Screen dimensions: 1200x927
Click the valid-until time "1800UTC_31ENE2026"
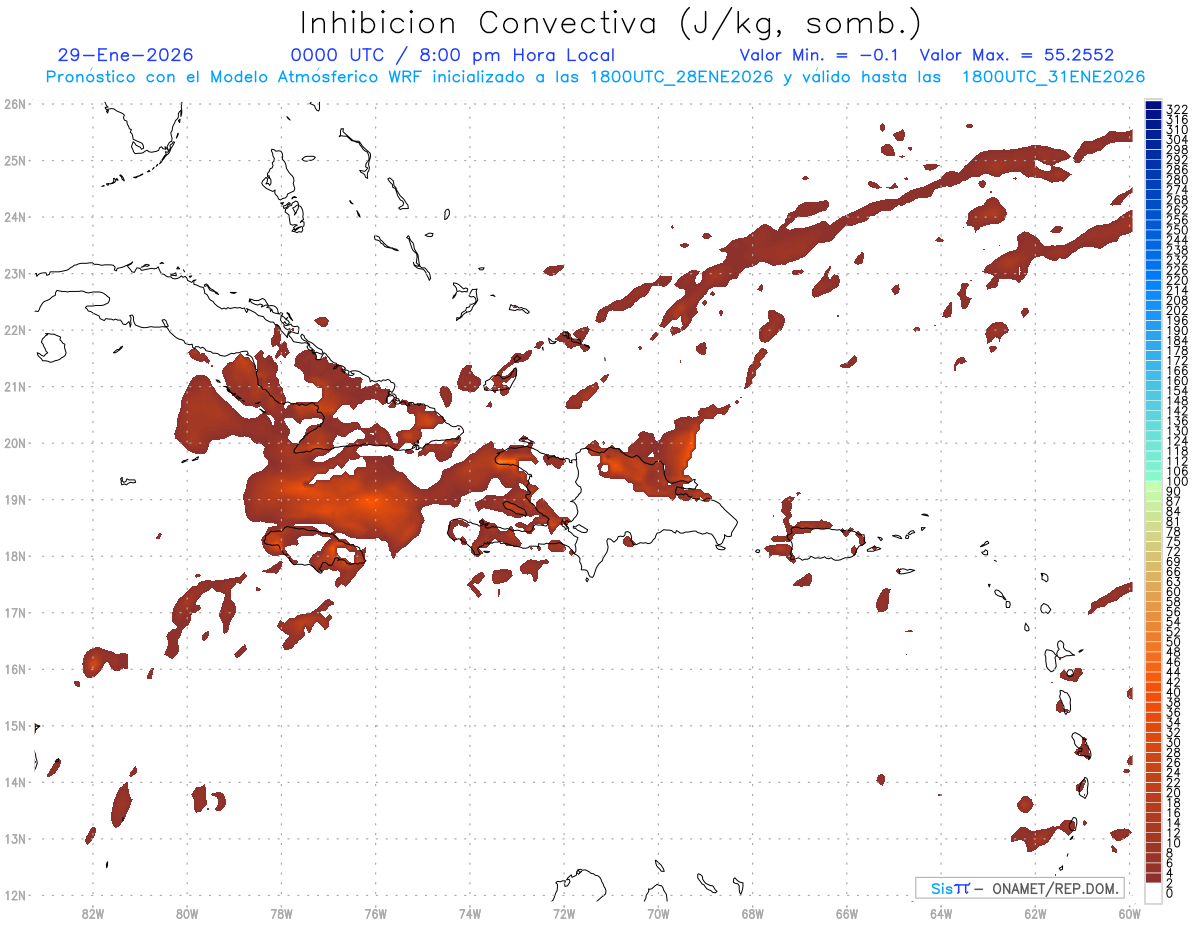tap(1052, 77)
